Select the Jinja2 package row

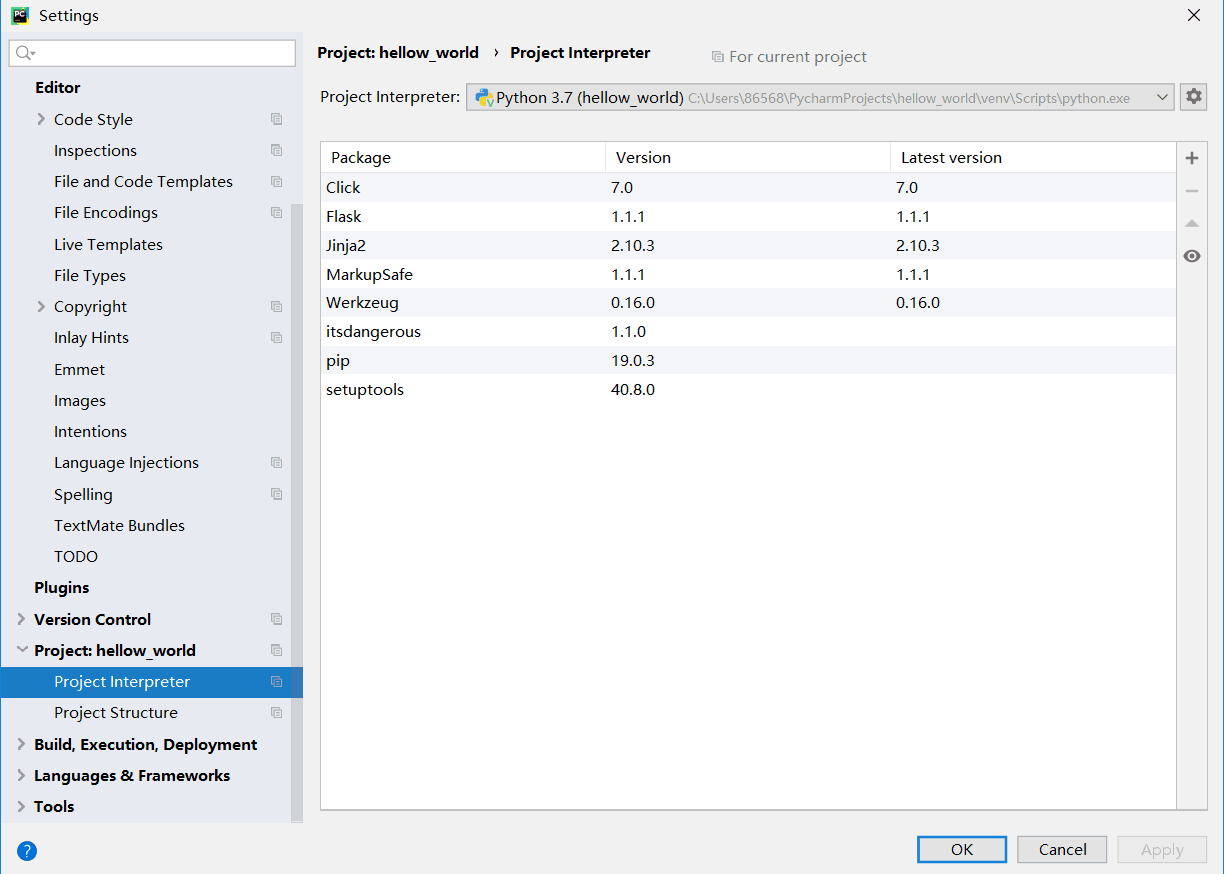coord(748,245)
